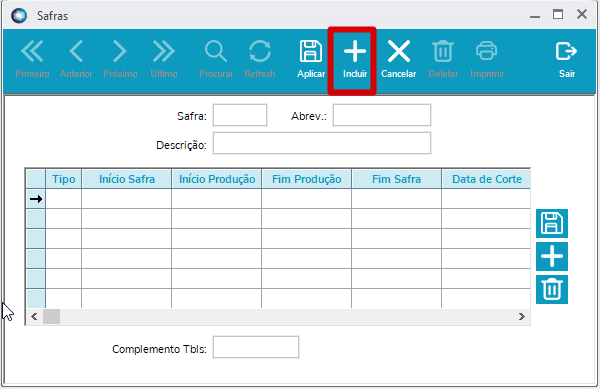Click the grid scrollbar left arrow
This screenshot has width=600, height=389.
coord(34,317)
